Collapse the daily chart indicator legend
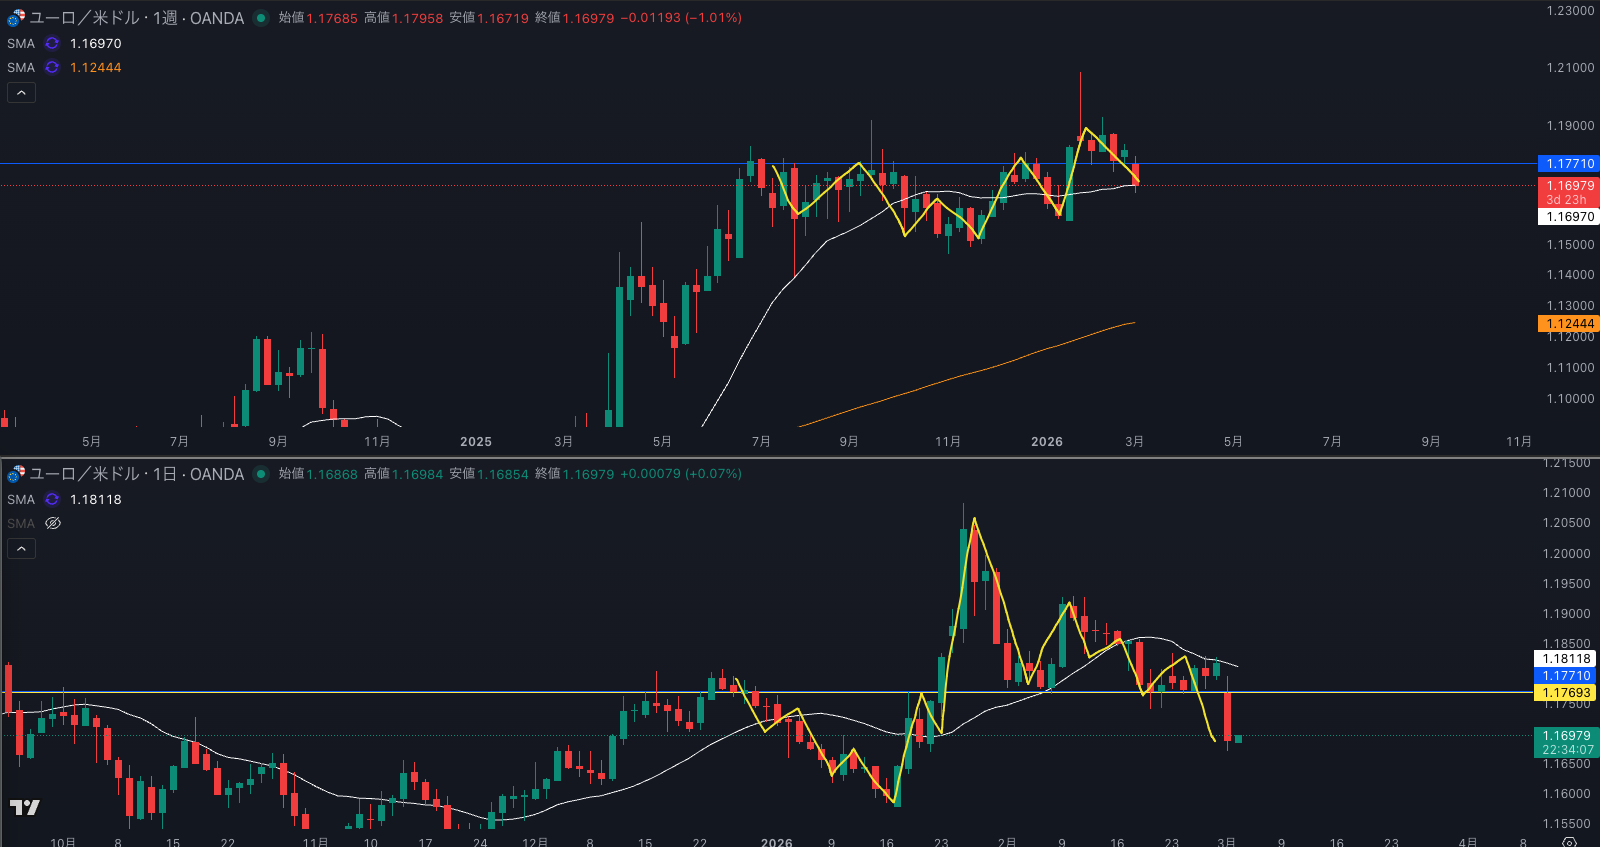This screenshot has width=1600, height=847. pyautogui.click(x=21, y=549)
